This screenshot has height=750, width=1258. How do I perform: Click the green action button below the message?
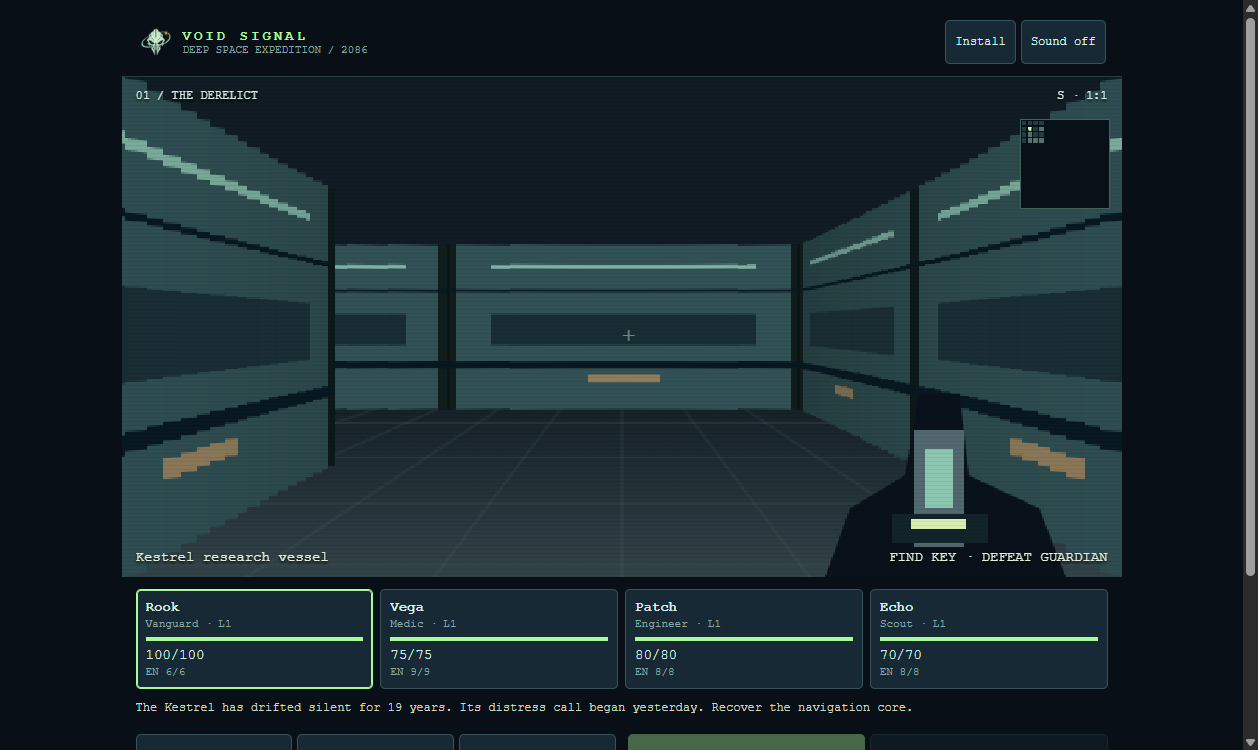click(746, 742)
